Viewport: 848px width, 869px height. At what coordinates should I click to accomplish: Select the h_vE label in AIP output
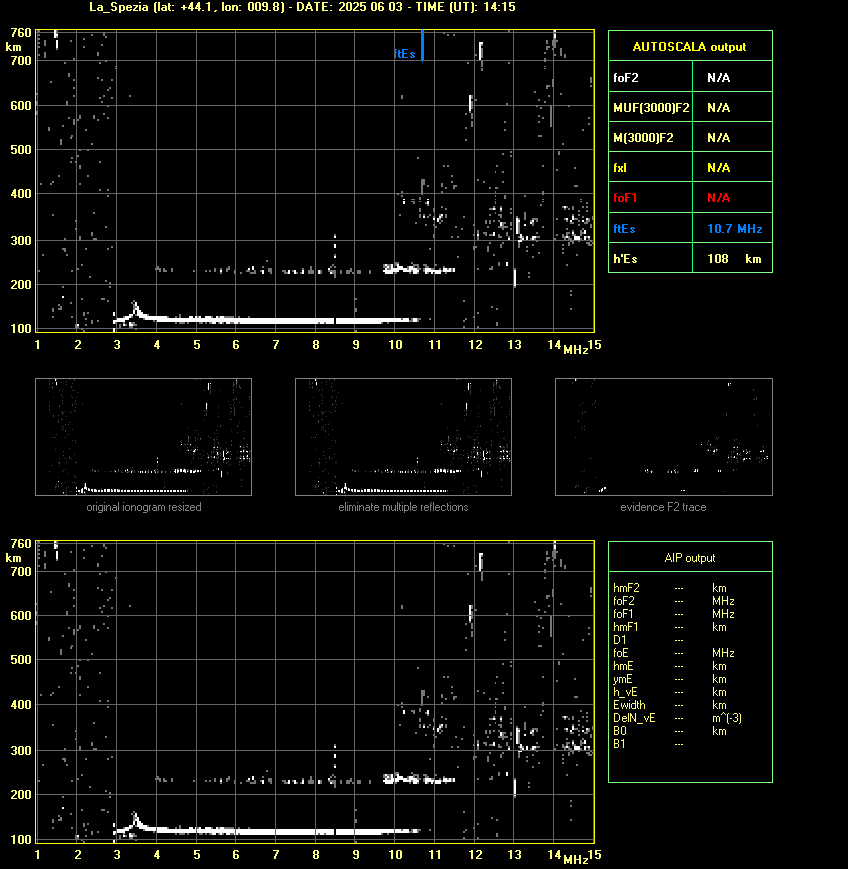[x=625, y=692]
